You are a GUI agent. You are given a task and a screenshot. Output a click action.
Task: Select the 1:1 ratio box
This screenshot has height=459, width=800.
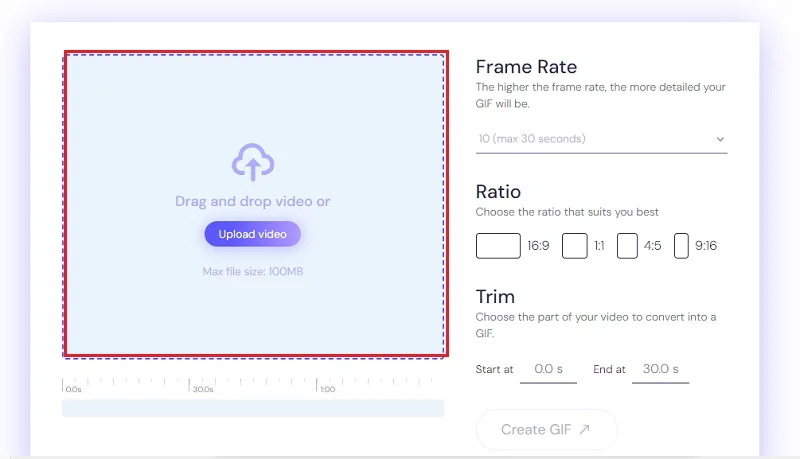click(x=574, y=246)
